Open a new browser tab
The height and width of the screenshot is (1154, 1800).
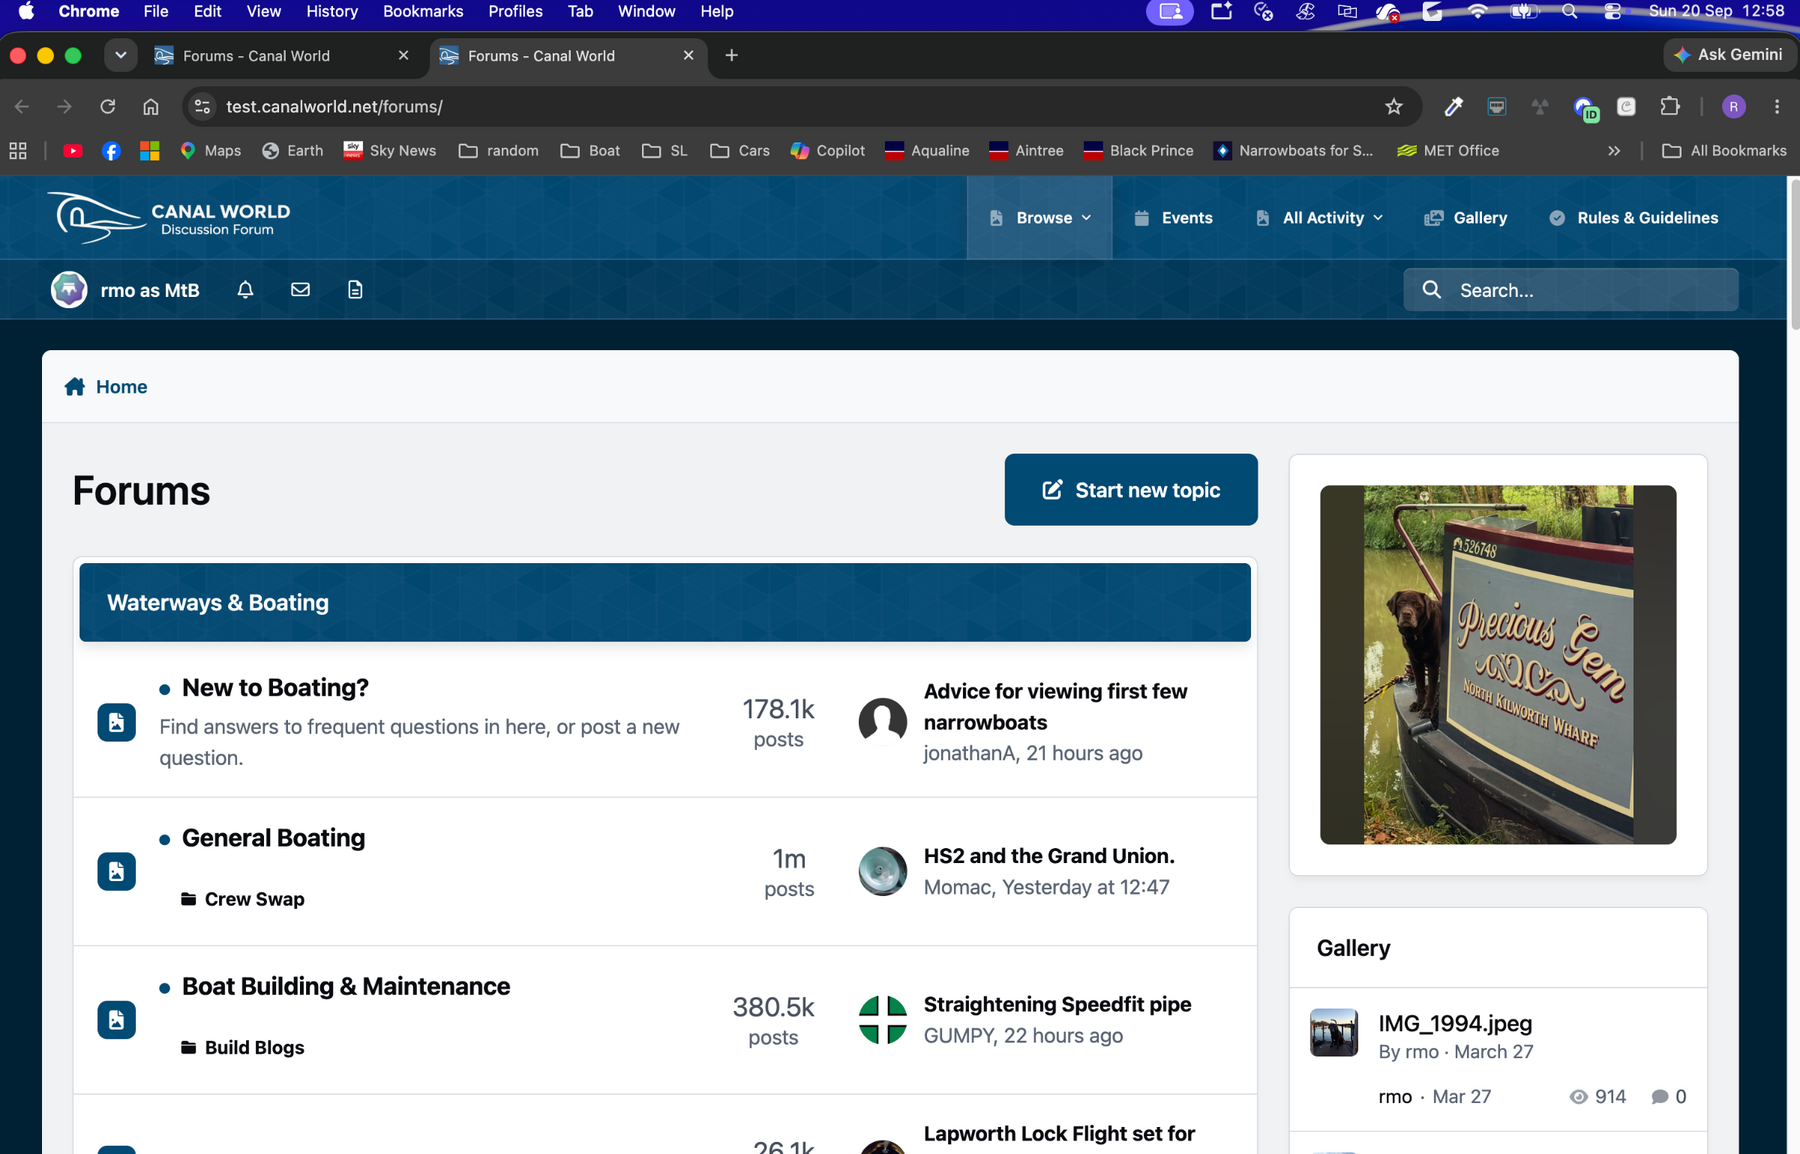point(732,56)
